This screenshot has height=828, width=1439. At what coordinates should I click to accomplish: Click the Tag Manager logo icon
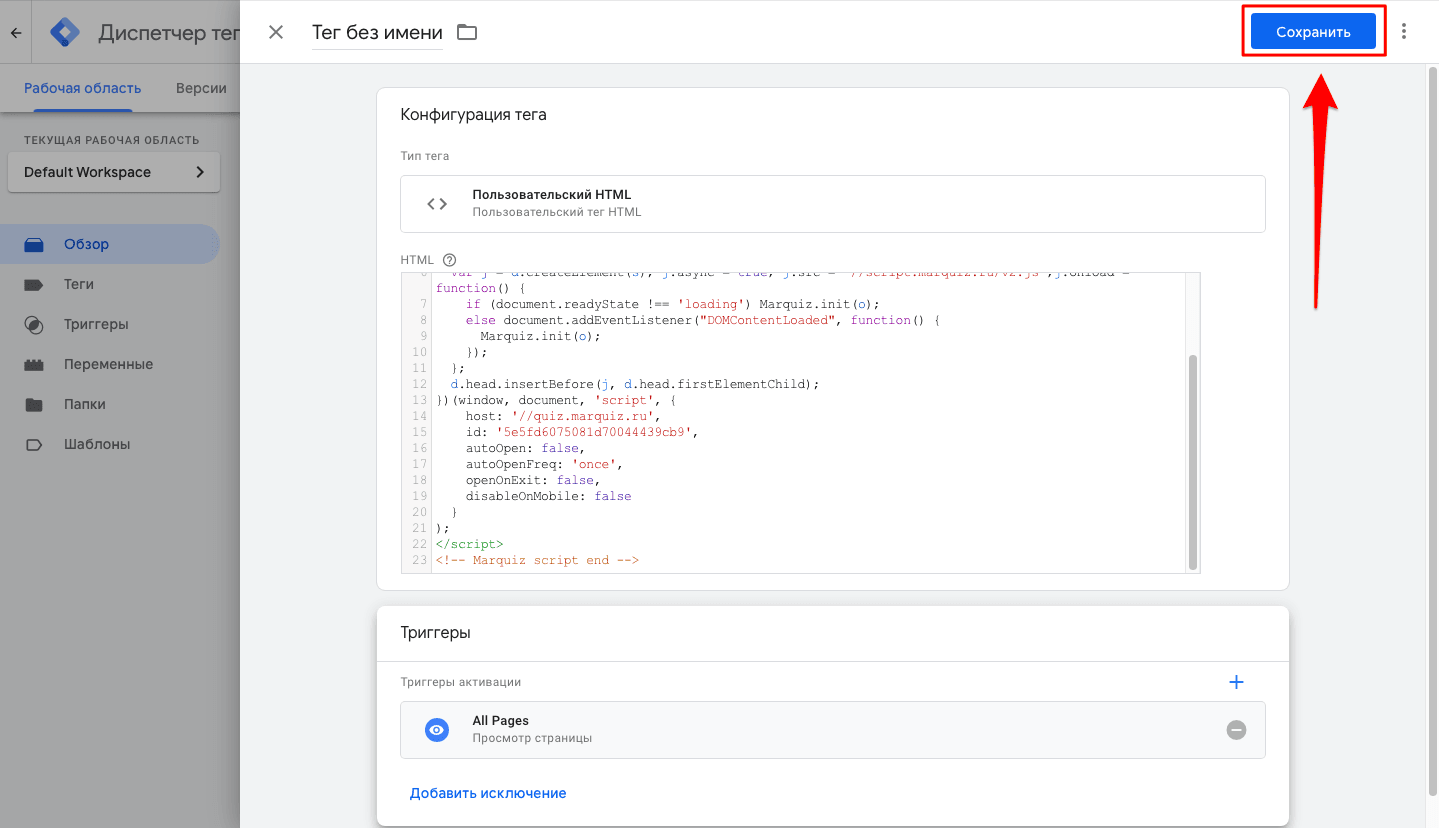(x=65, y=32)
